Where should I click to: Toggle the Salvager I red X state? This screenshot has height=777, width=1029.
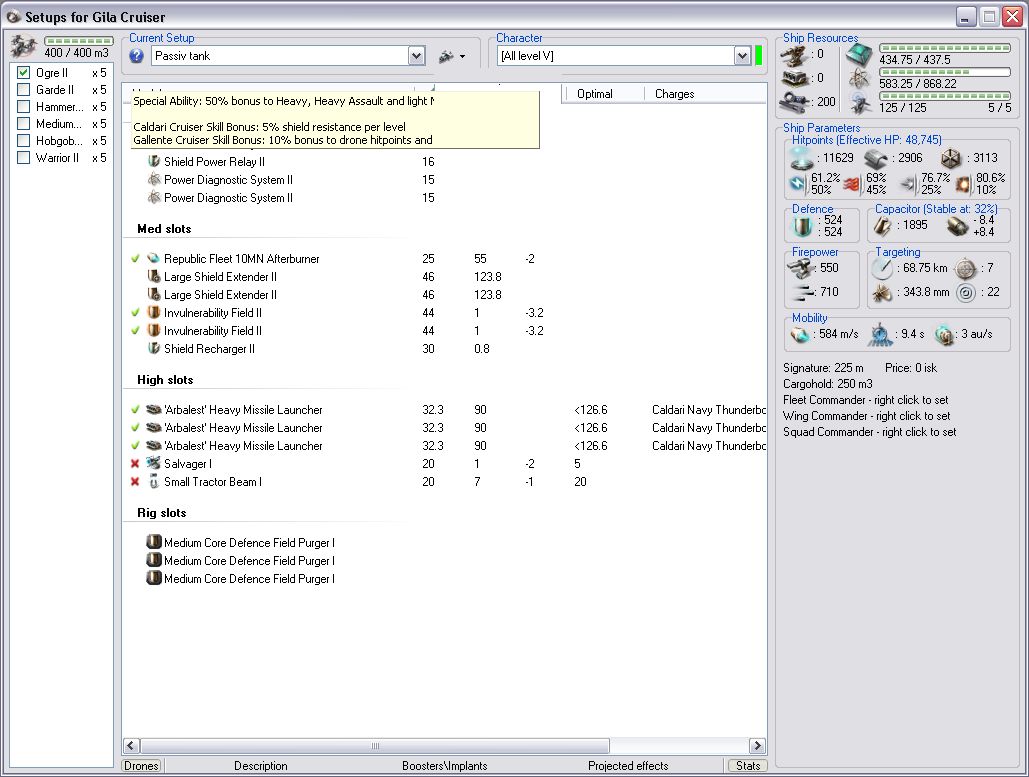pos(135,464)
